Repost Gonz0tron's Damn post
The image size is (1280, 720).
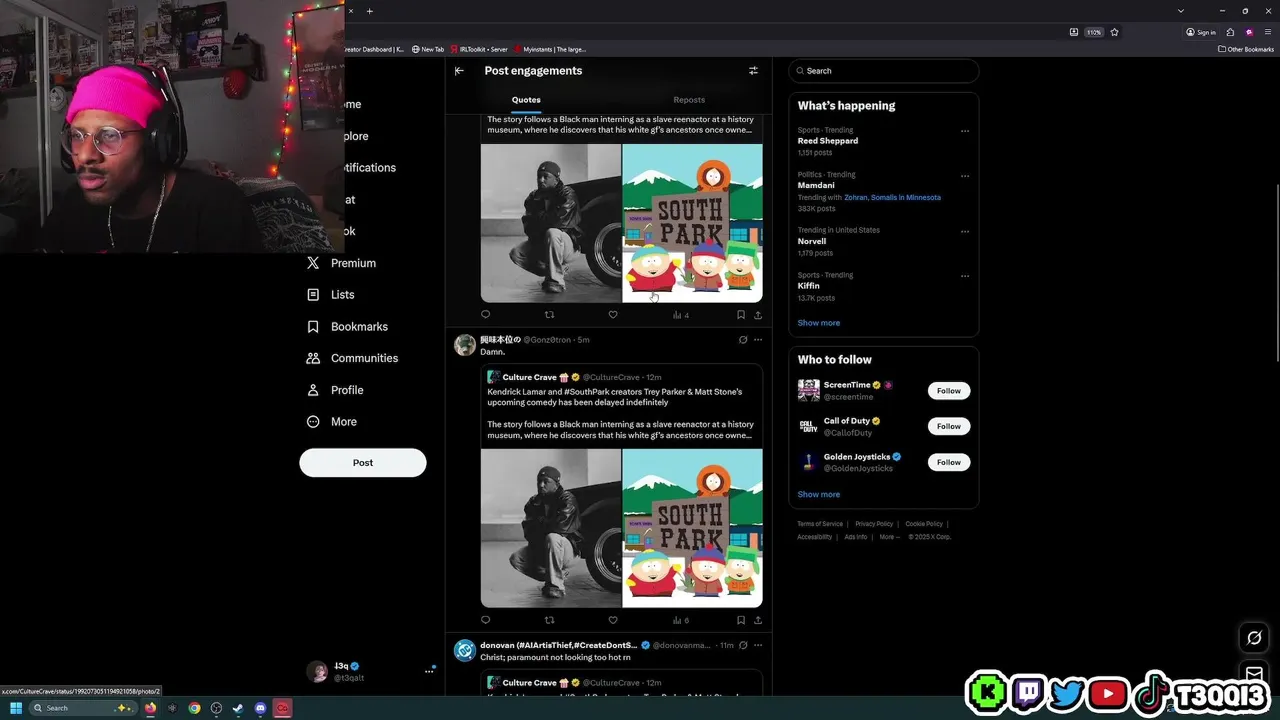click(x=549, y=620)
